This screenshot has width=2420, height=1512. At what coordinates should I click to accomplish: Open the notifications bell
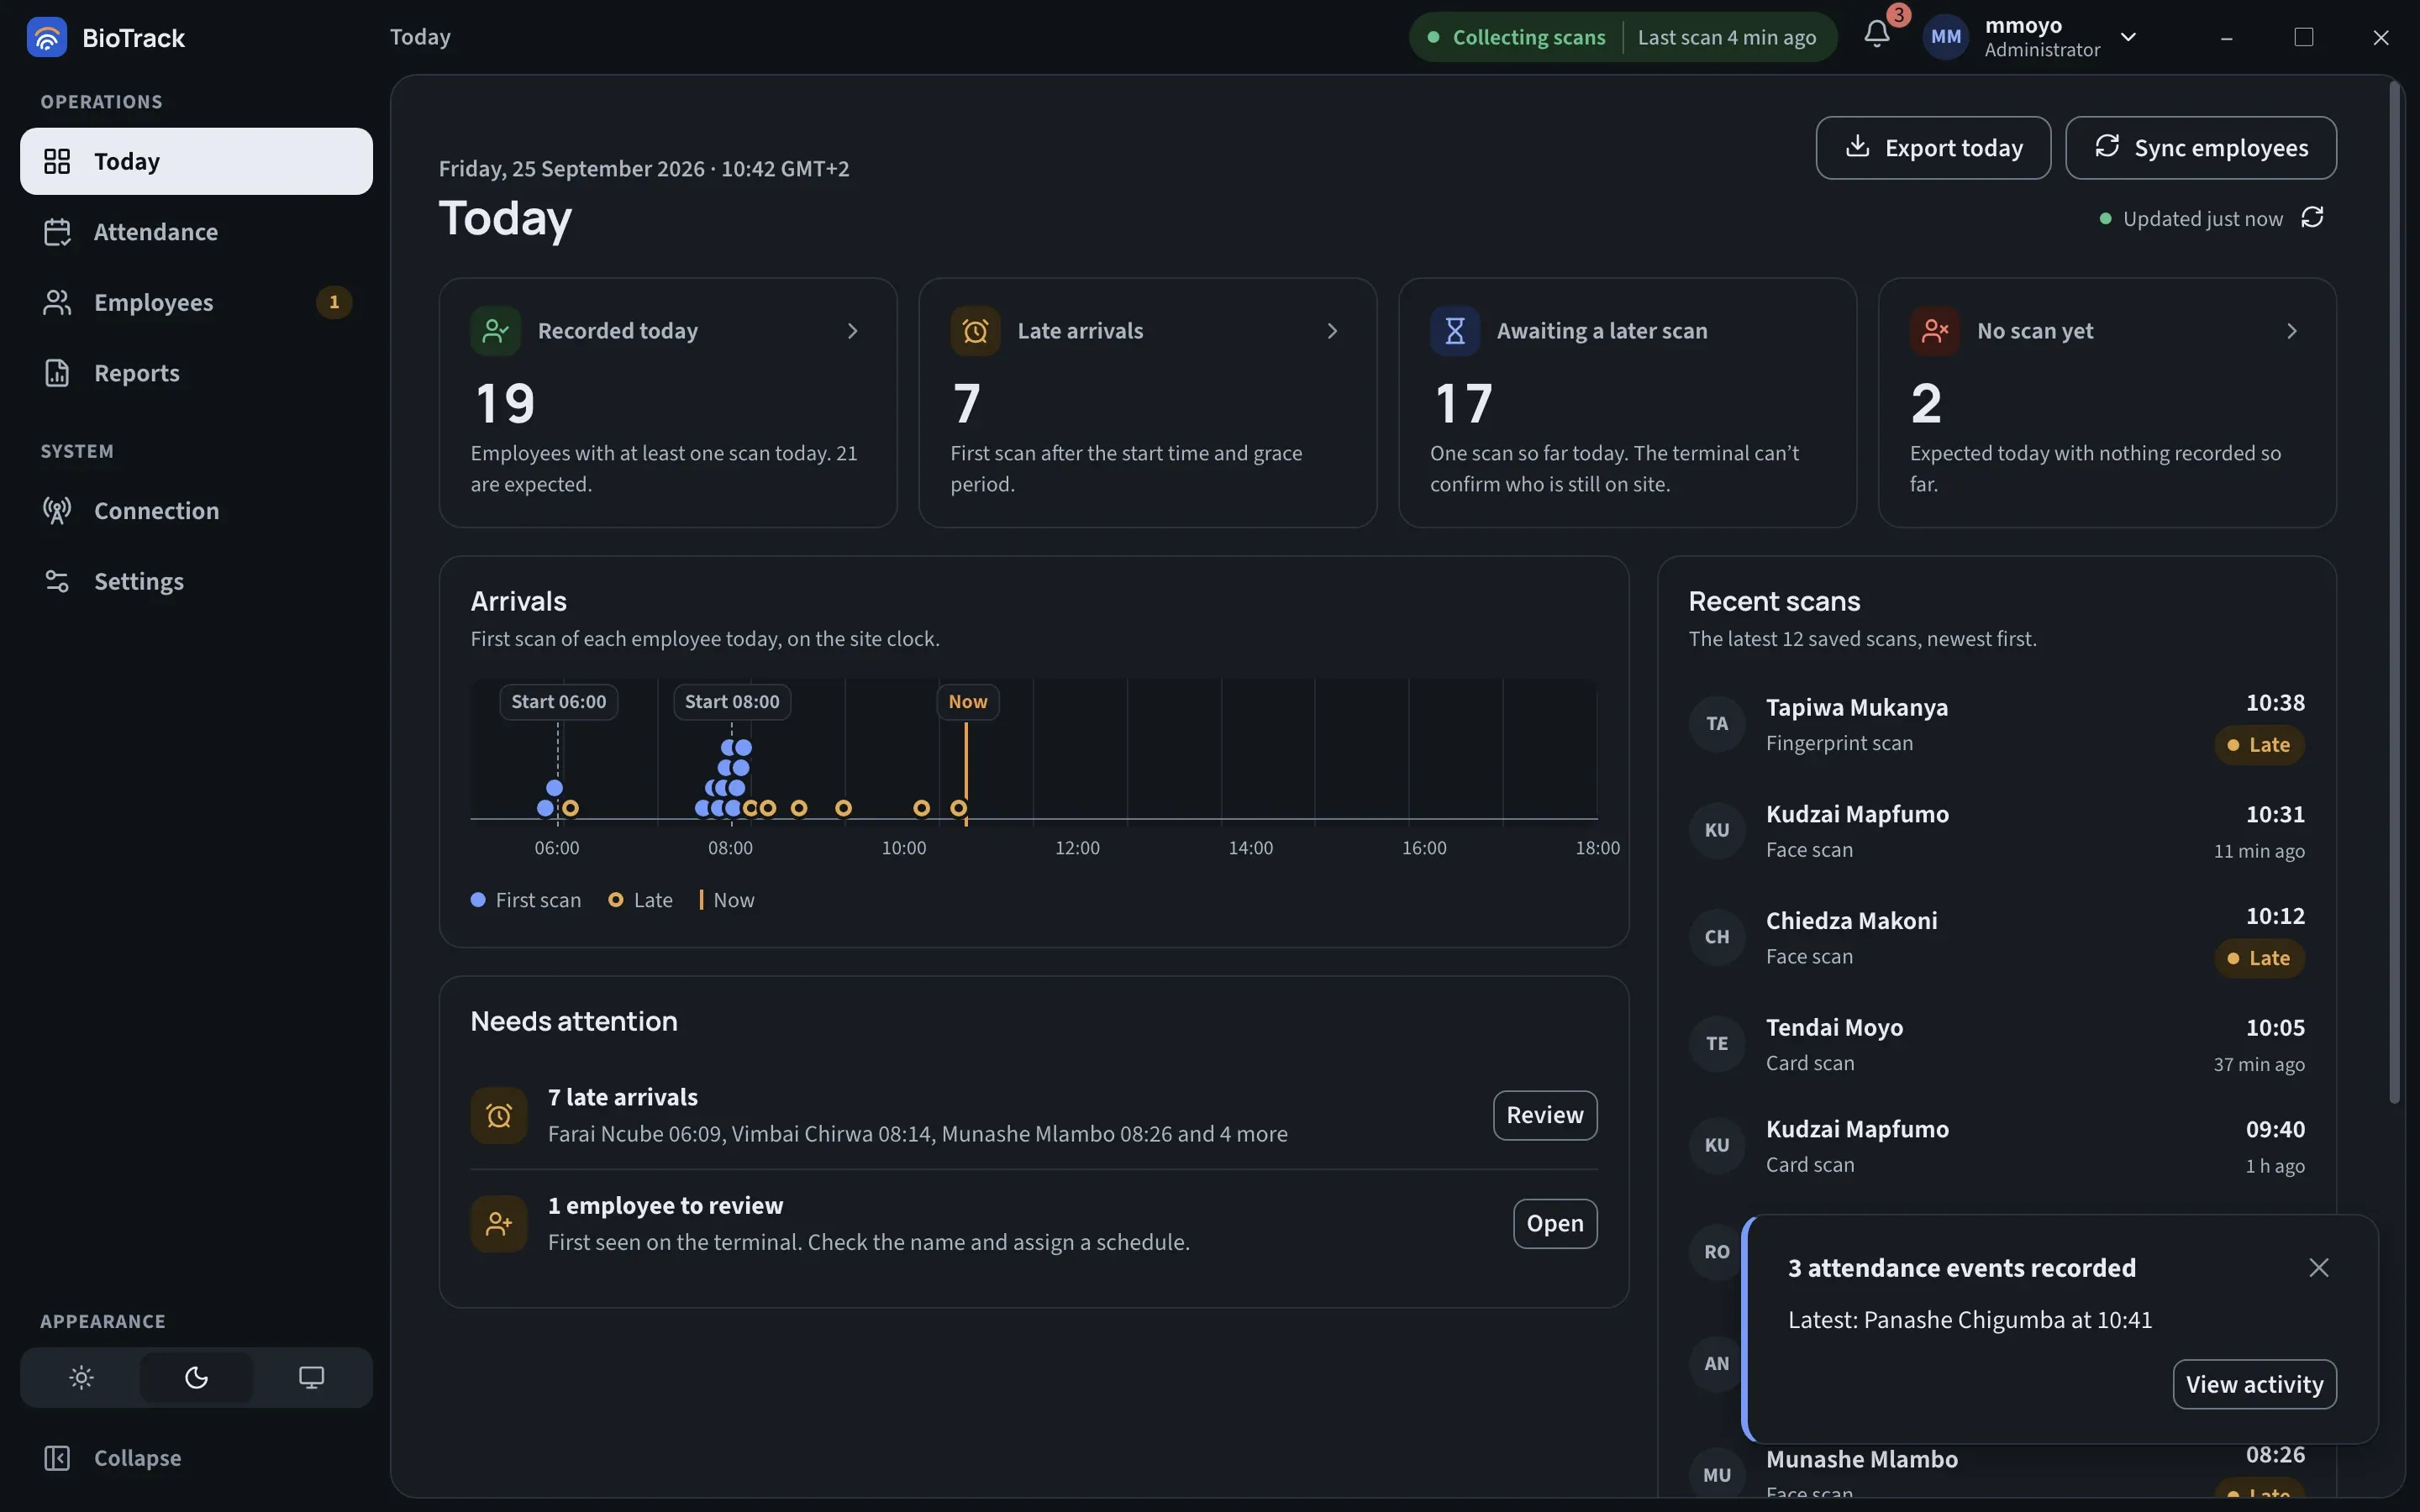click(1877, 35)
